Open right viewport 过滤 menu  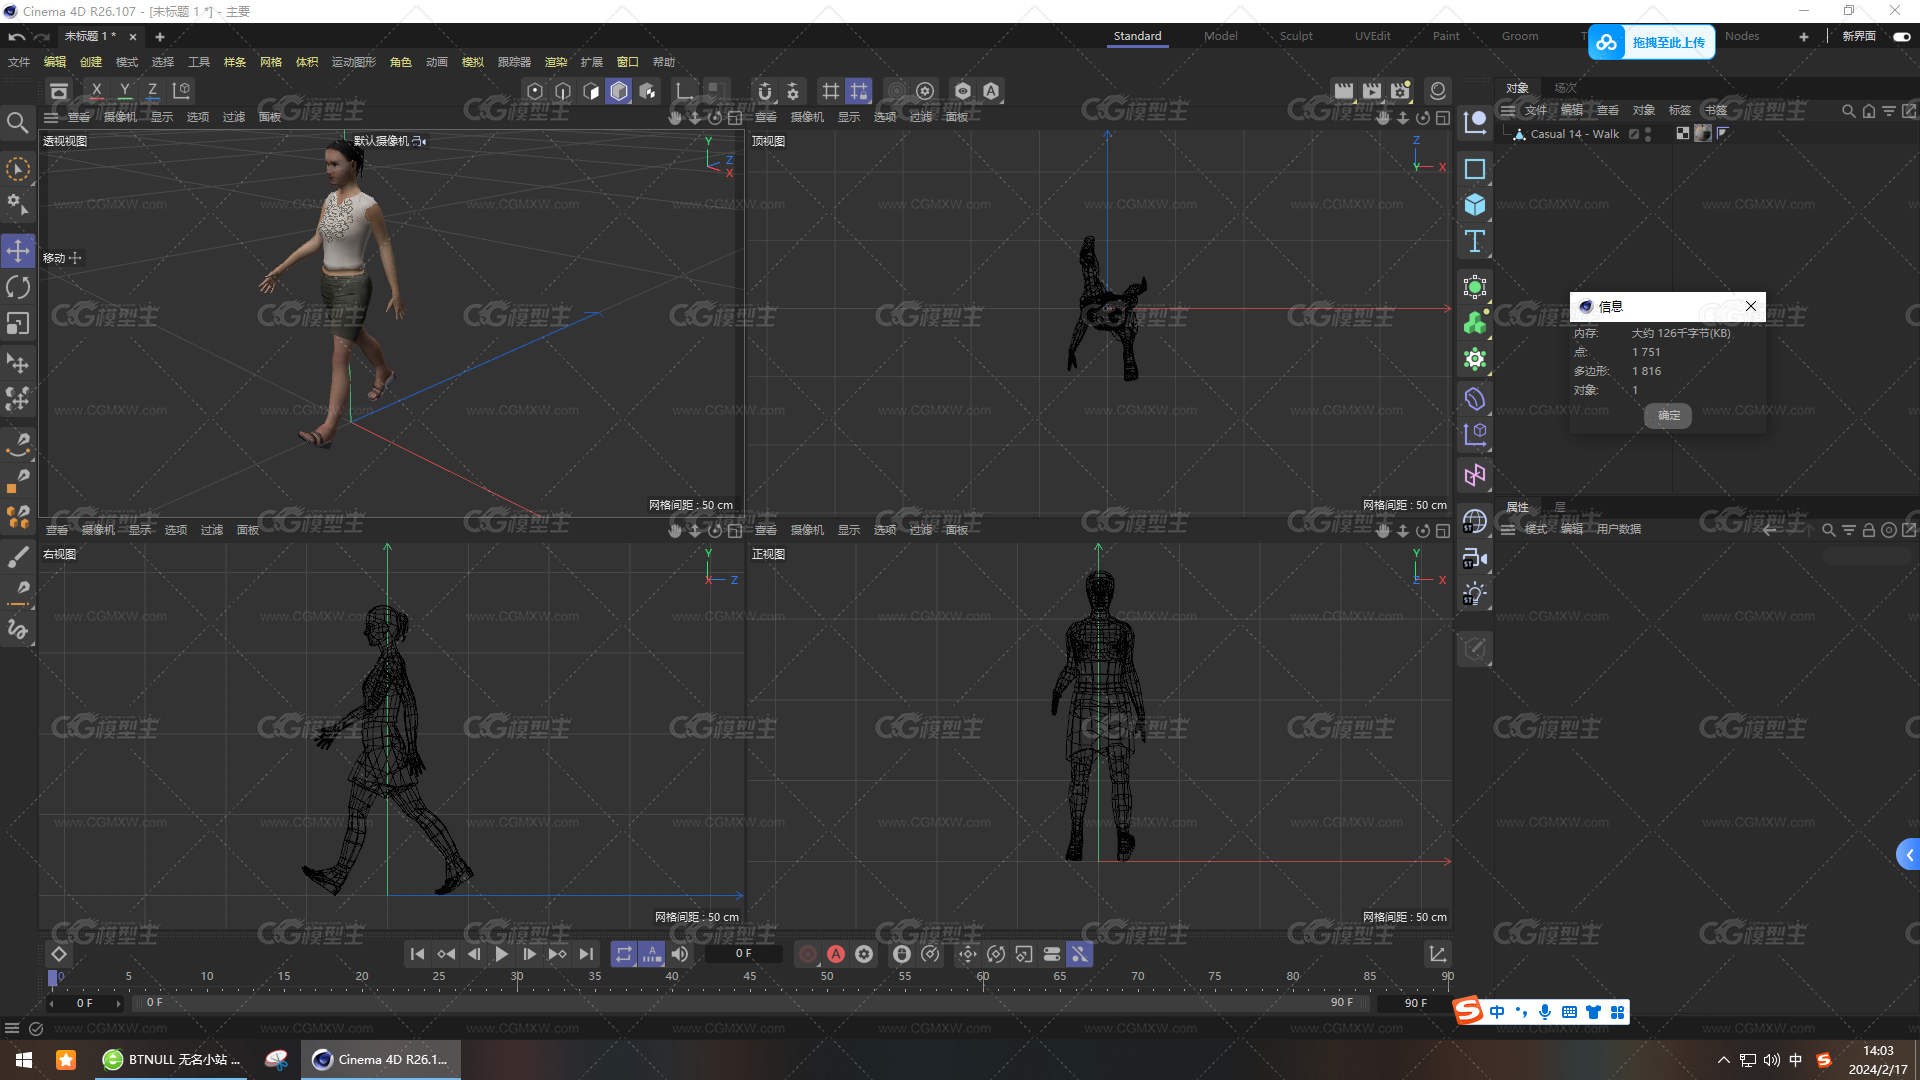[x=211, y=530]
